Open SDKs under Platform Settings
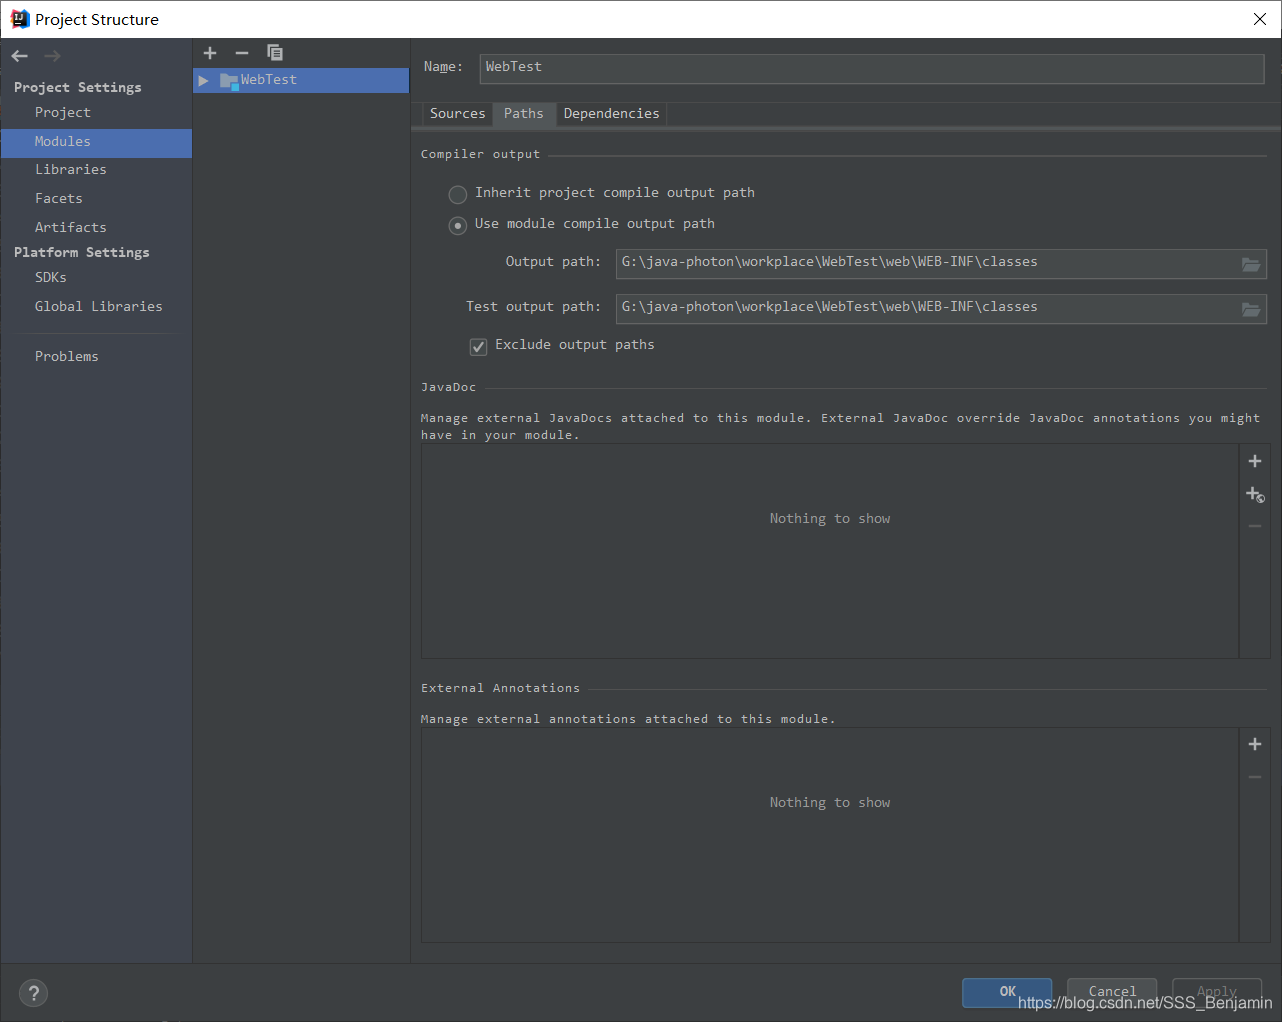 [x=51, y=278]
